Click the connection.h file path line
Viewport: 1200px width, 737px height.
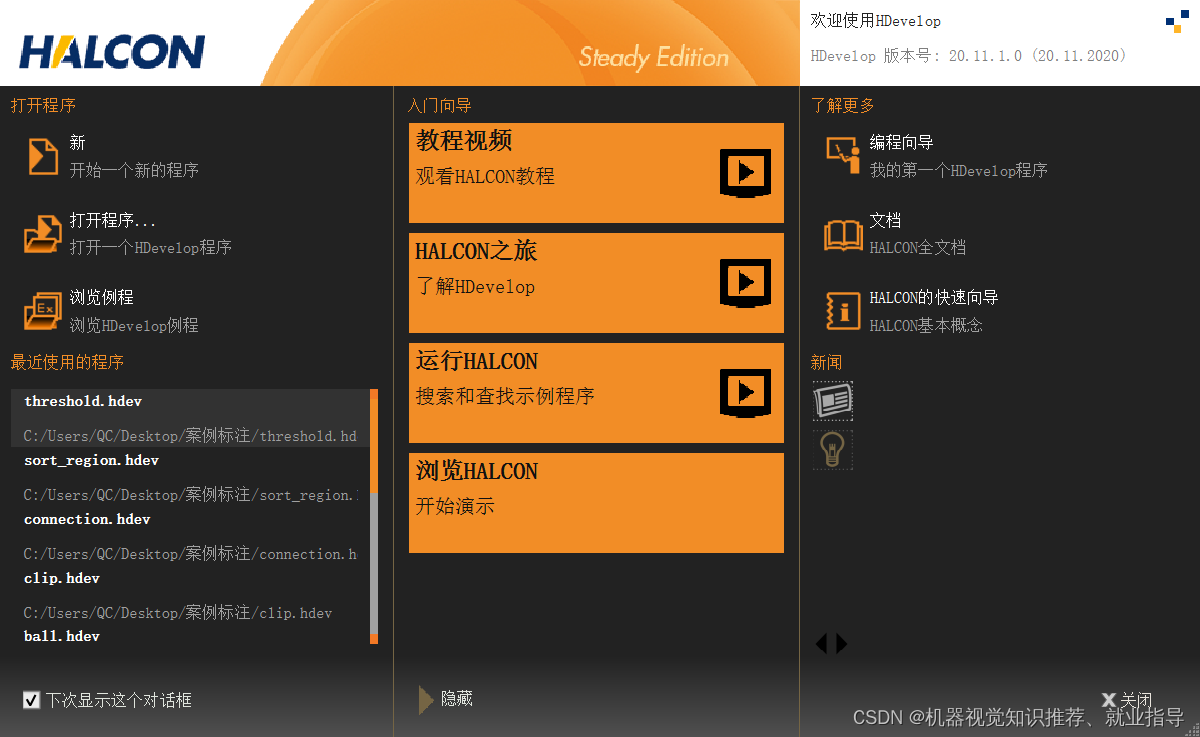190,554
